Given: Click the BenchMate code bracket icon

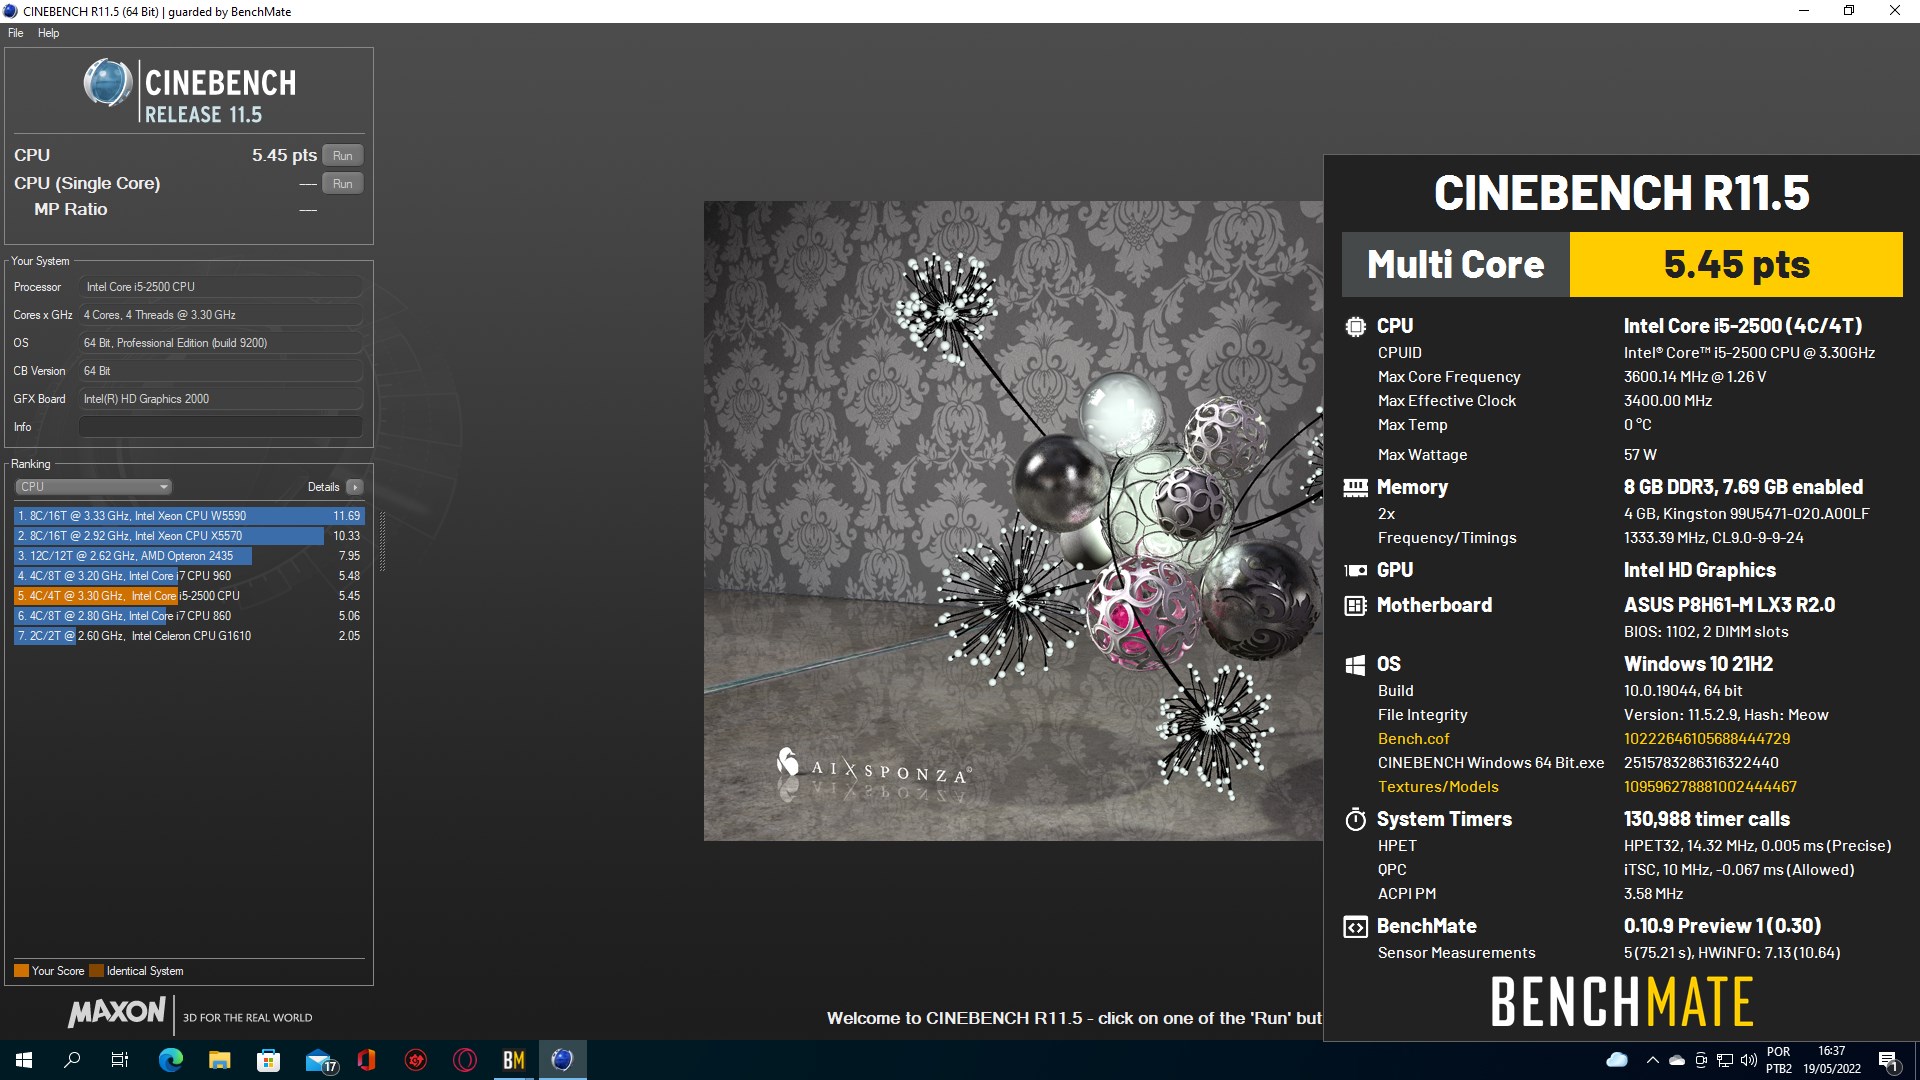Looking at the screenshot, I should [1355, 927].
